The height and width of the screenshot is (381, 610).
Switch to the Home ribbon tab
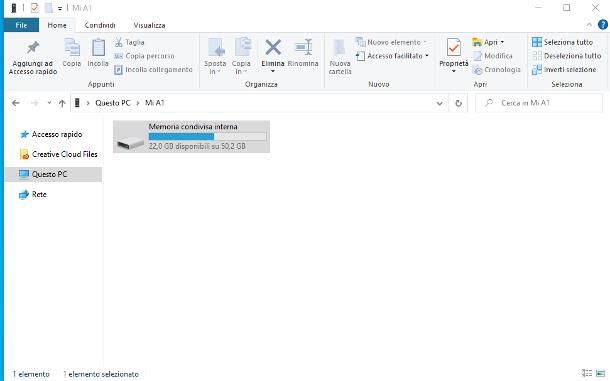[57, 25]
